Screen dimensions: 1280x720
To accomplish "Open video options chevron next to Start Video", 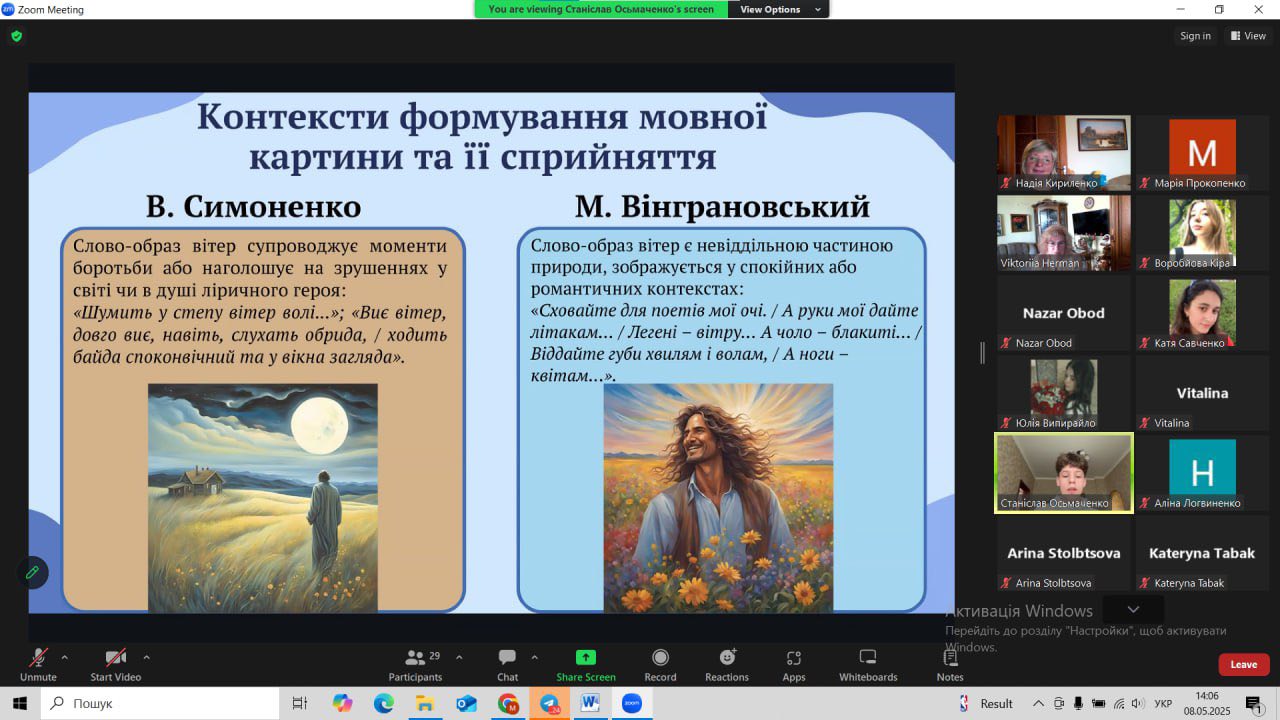I will pos(146,657).
